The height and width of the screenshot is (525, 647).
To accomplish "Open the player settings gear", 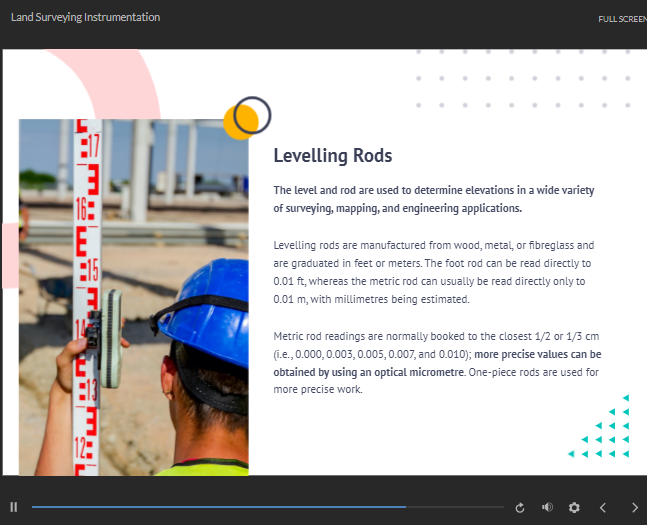I will (574, 507).
